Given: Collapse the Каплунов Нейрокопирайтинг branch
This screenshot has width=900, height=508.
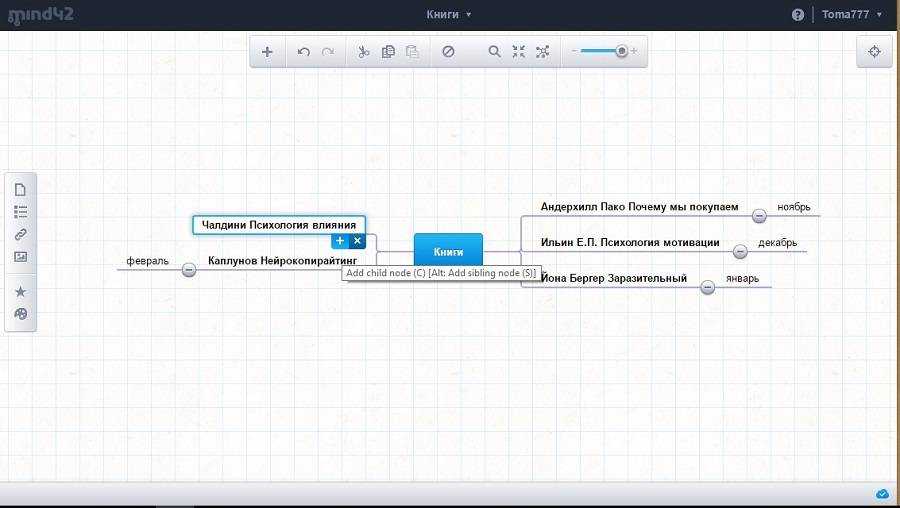Looking at the screenshot, I should click(x=189, y=269).
